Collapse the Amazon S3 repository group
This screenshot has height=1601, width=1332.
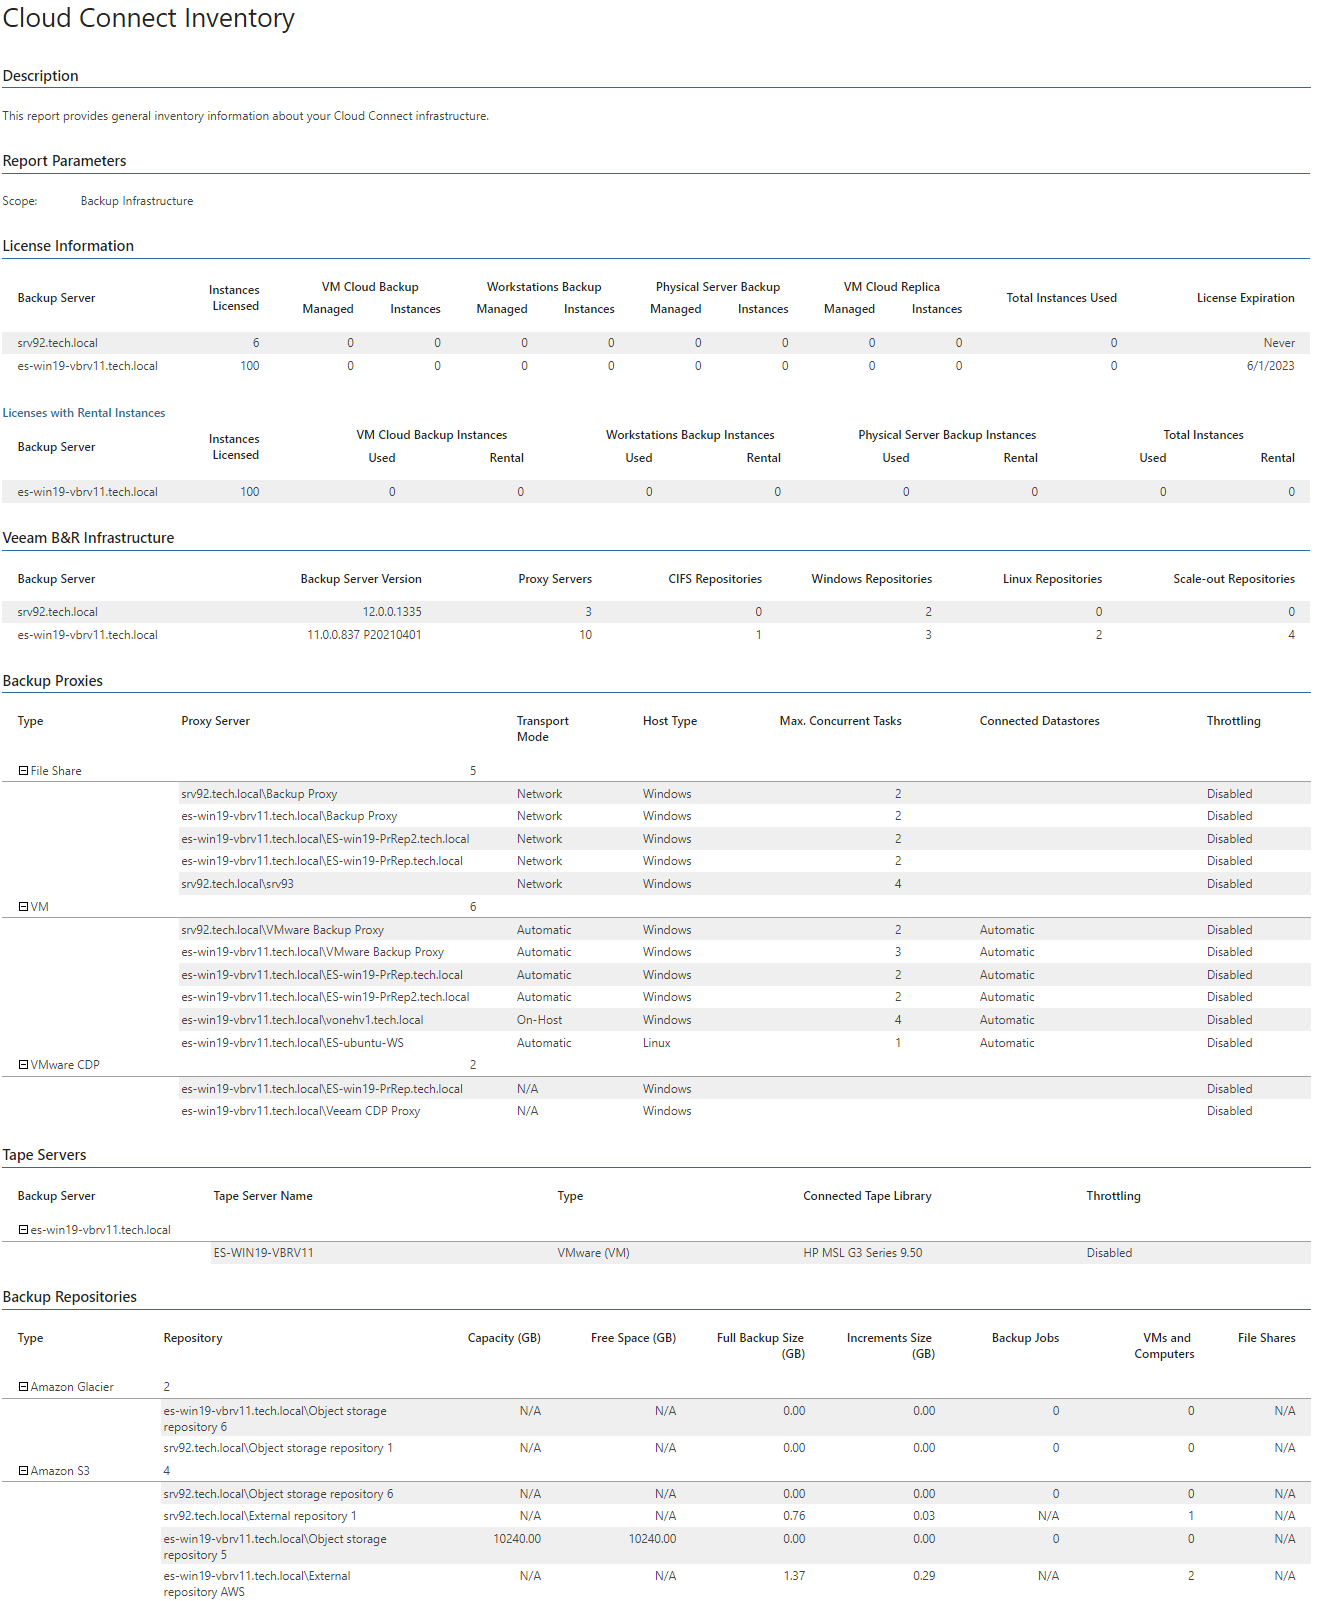click(23, 1471)
